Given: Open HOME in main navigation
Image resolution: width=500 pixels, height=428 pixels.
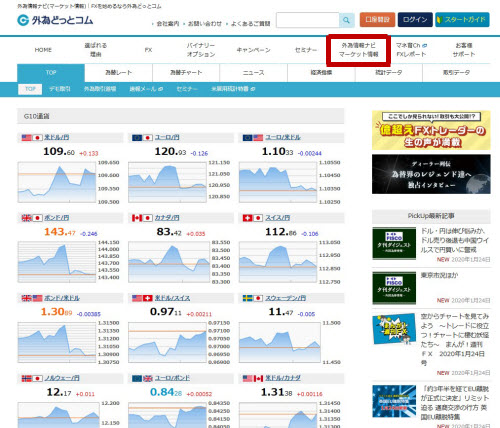Looking at the screenshot, I should click(43, 50).
